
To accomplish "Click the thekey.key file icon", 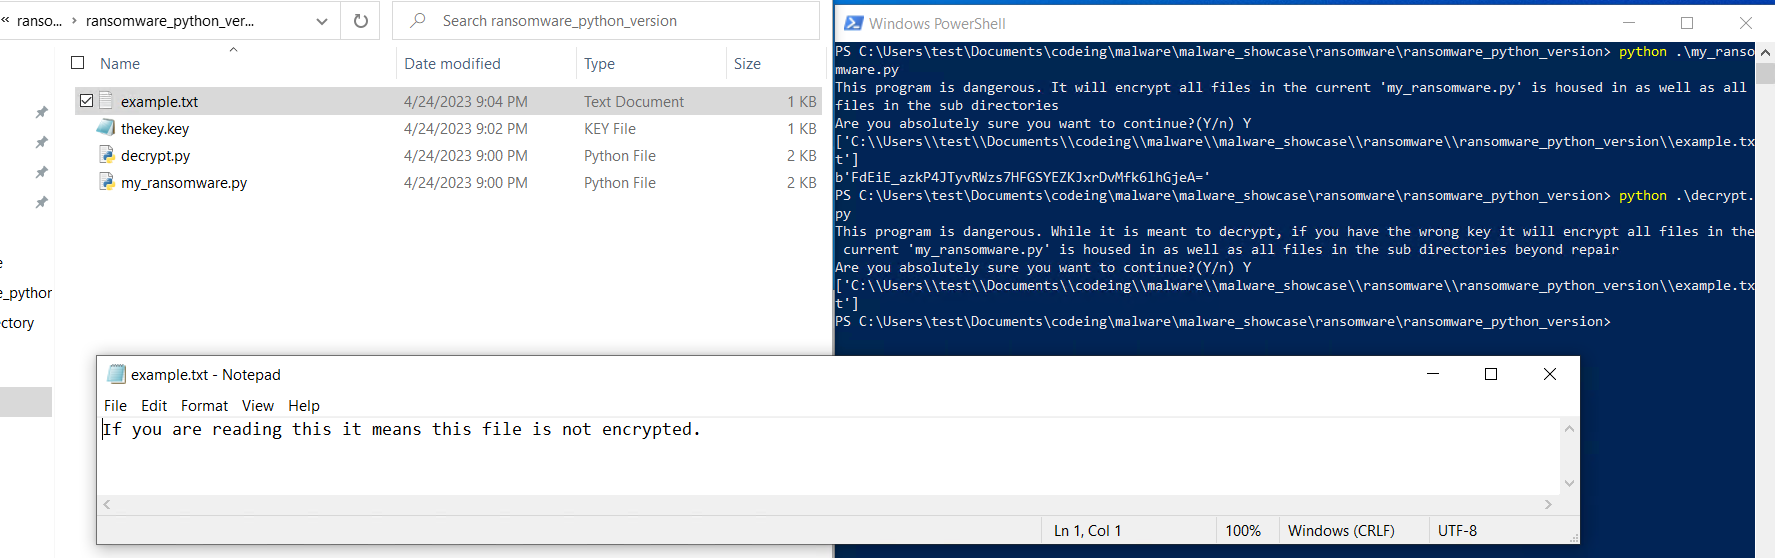I will point(106,128).
